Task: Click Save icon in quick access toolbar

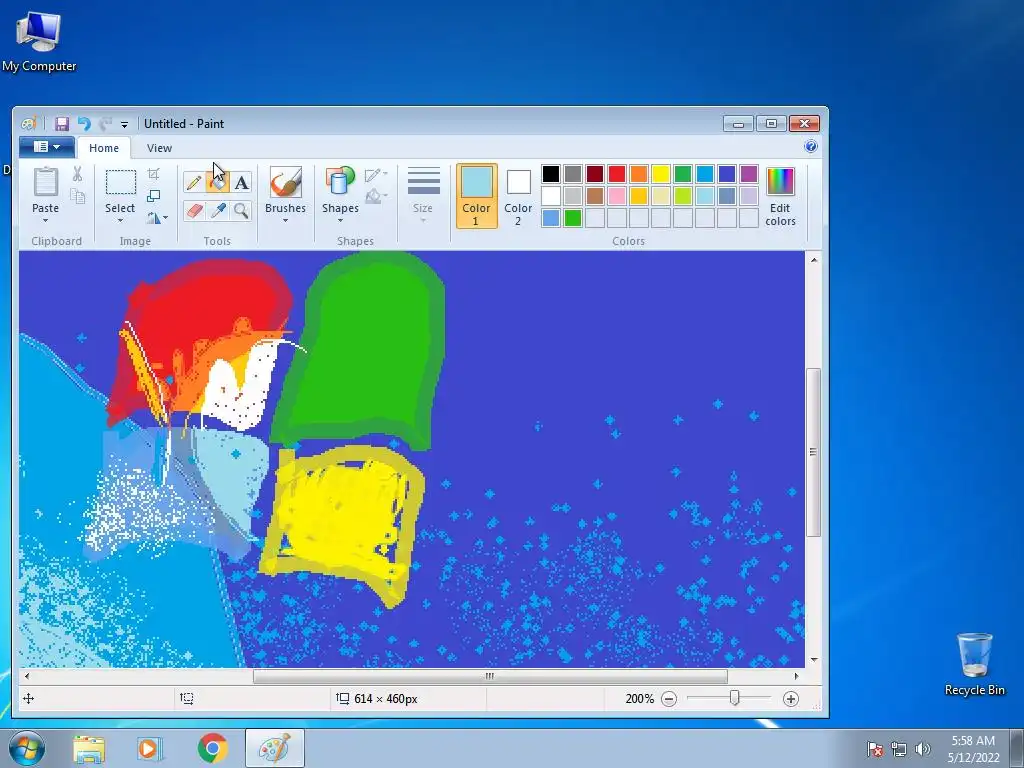Action: 61,123
